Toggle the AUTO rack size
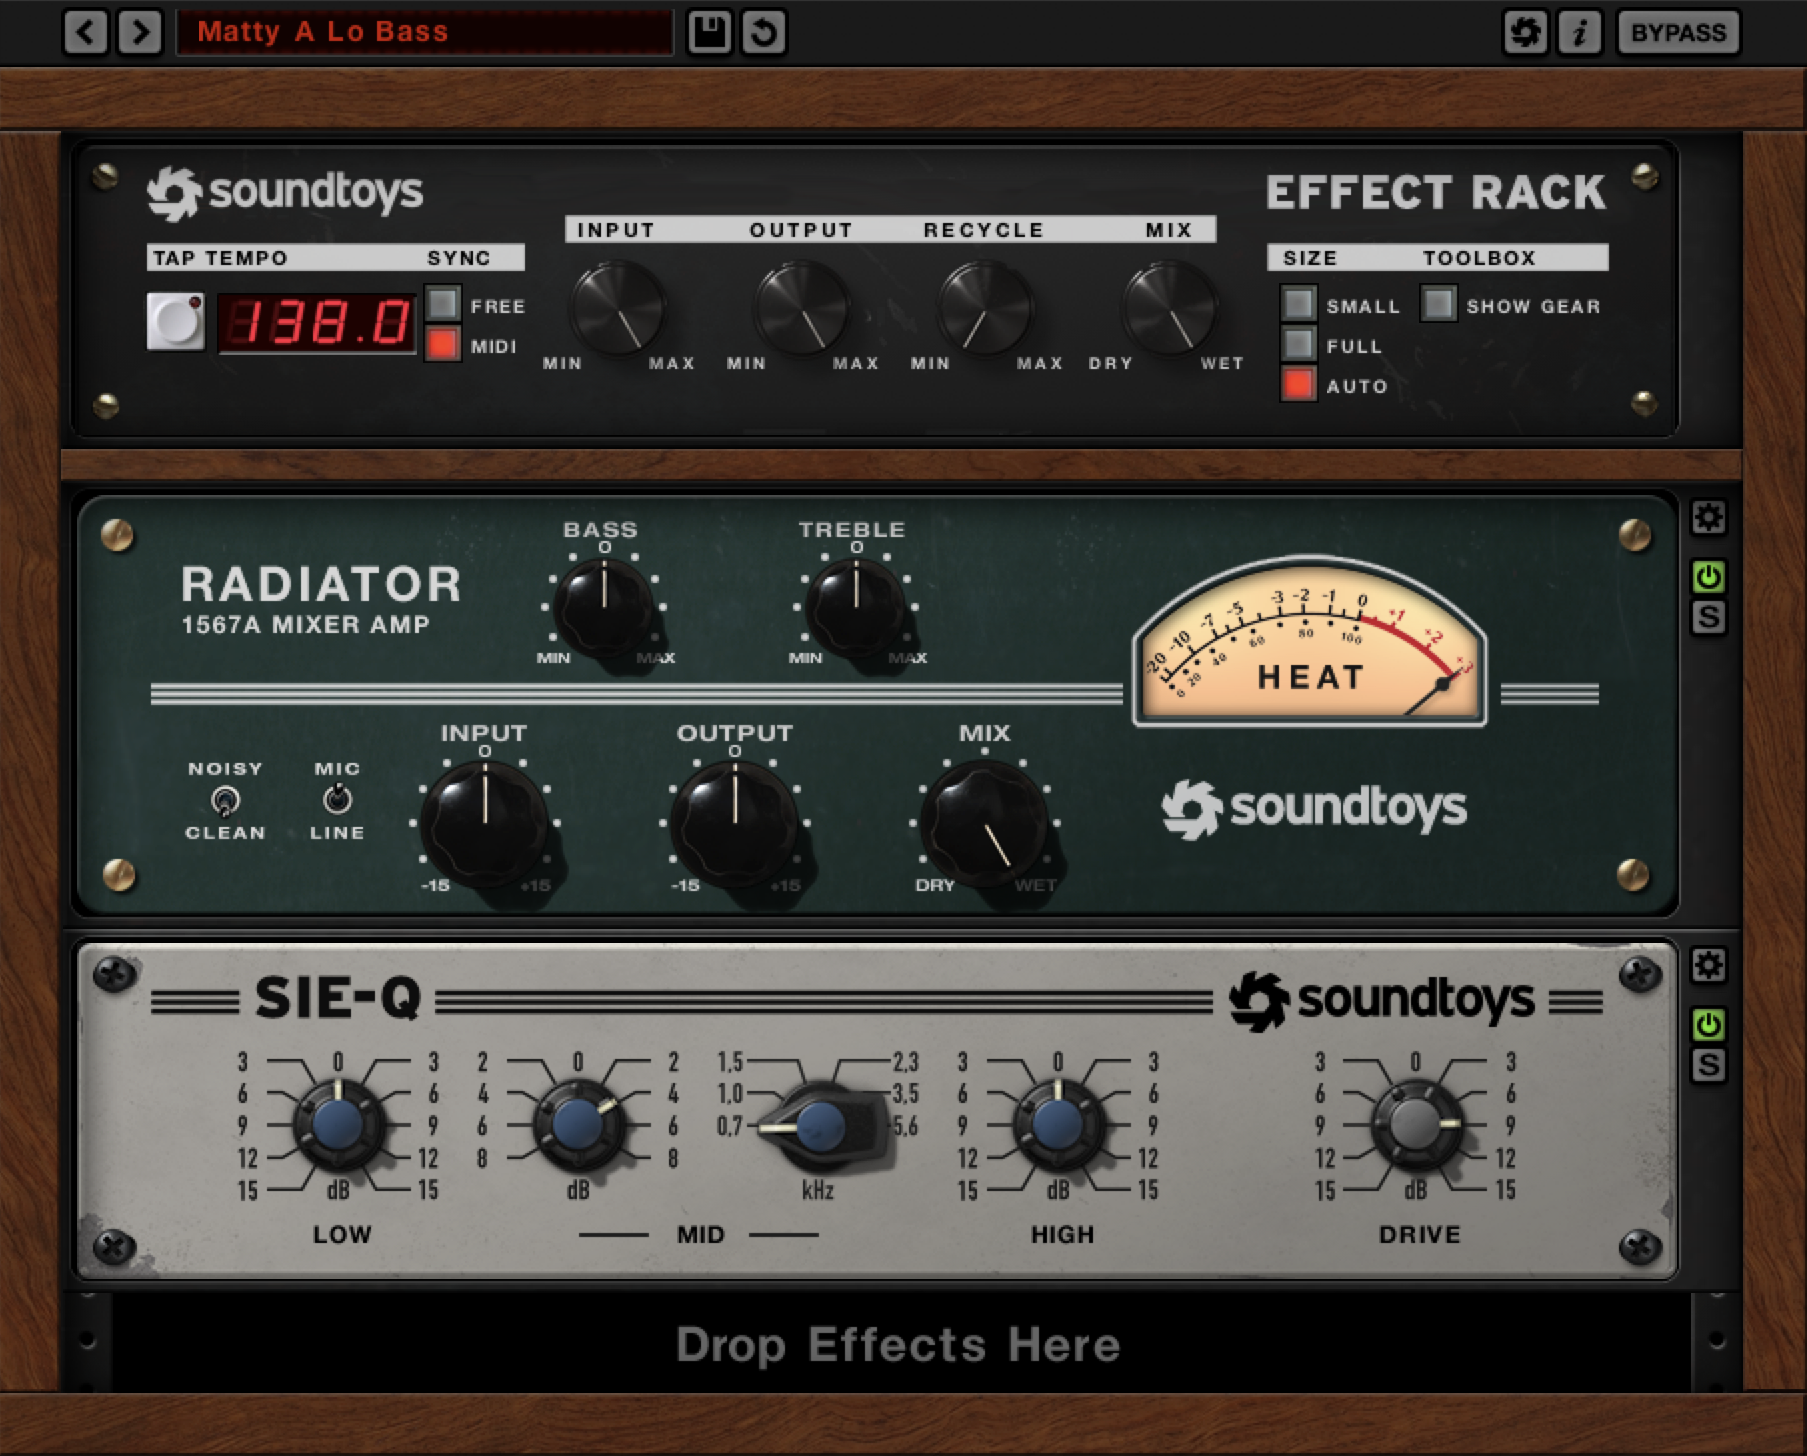The width and height of the screenshot is (1807, 1456). point(1298,384)
